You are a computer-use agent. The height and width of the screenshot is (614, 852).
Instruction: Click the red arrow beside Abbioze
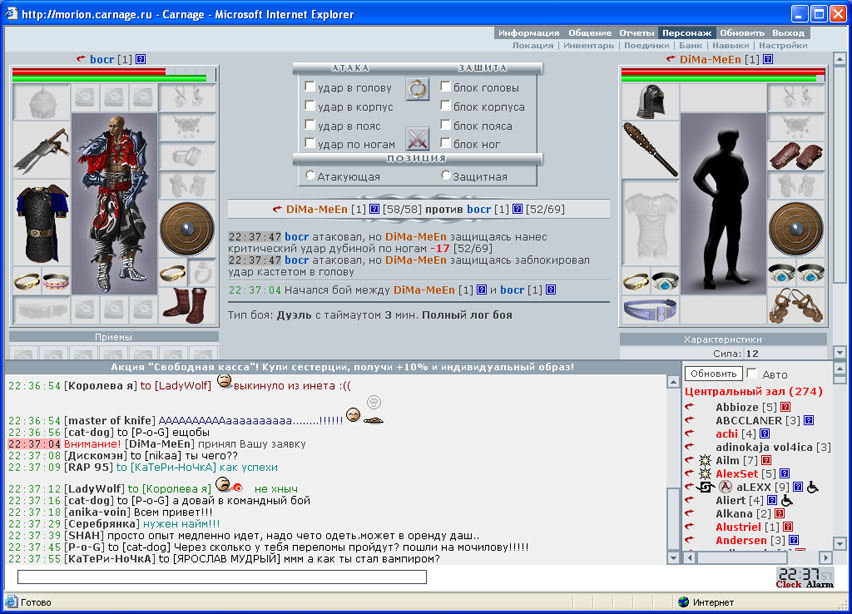point(690,406)
